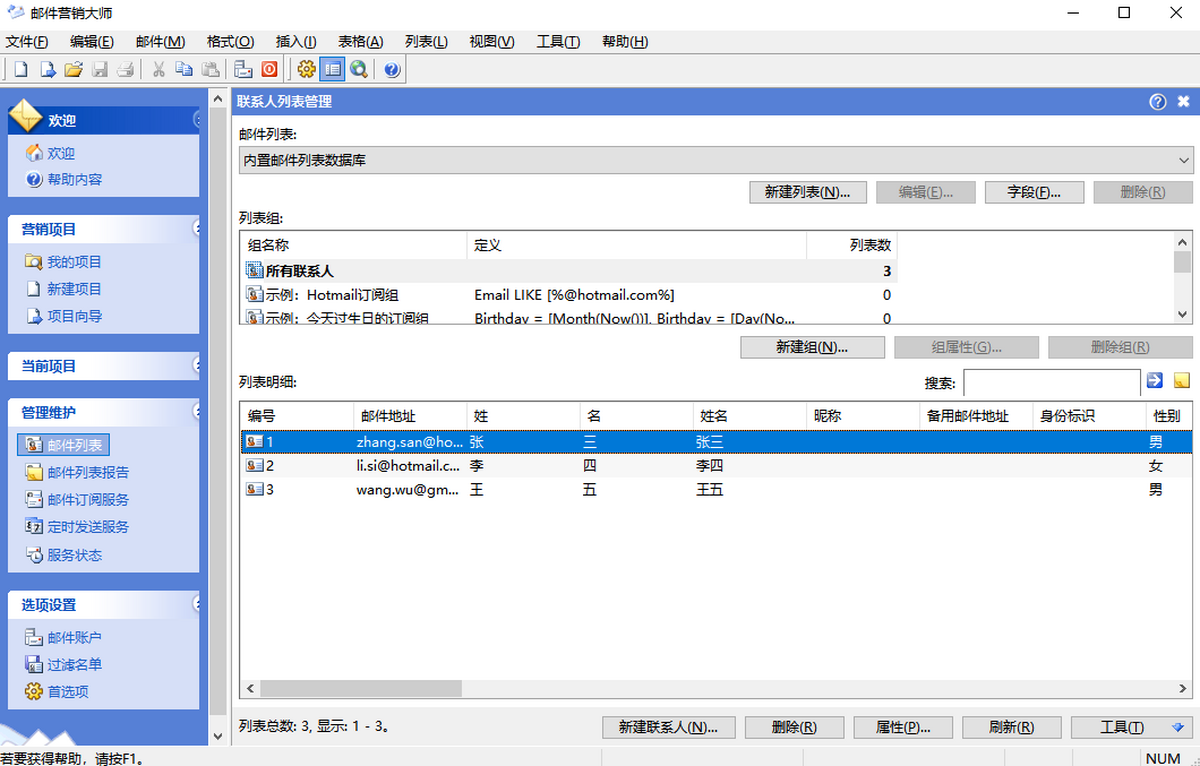Open 邮件列表报告 in the sidebar
The height and width of the screenshot is (766, 1200).
(77, 472)
